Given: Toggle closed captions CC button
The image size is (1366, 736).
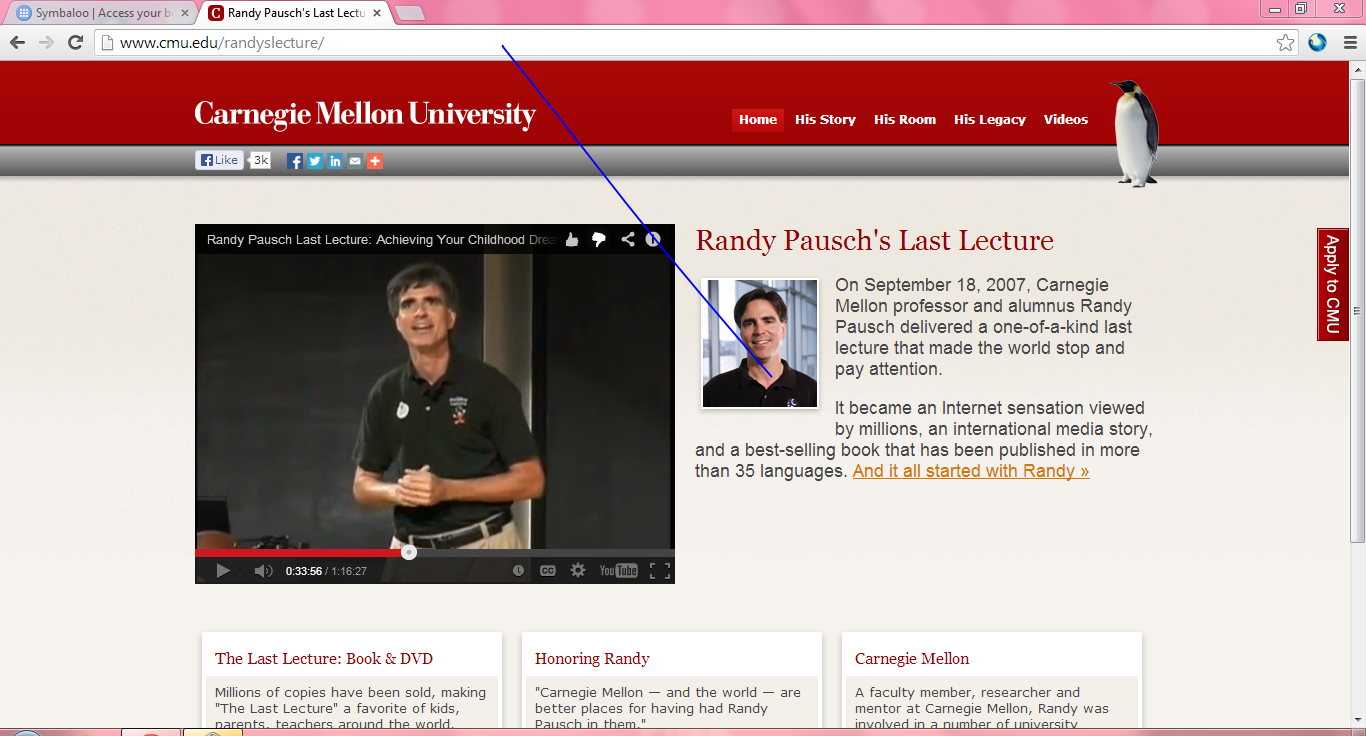Looking at the screenshot, I should [547, 570].
